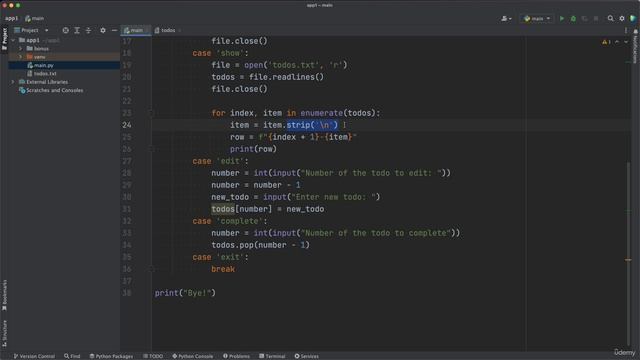Click fold marker beside the for loop line
The width and height of the screenshot is (640, 360).
tap(151, 113)
